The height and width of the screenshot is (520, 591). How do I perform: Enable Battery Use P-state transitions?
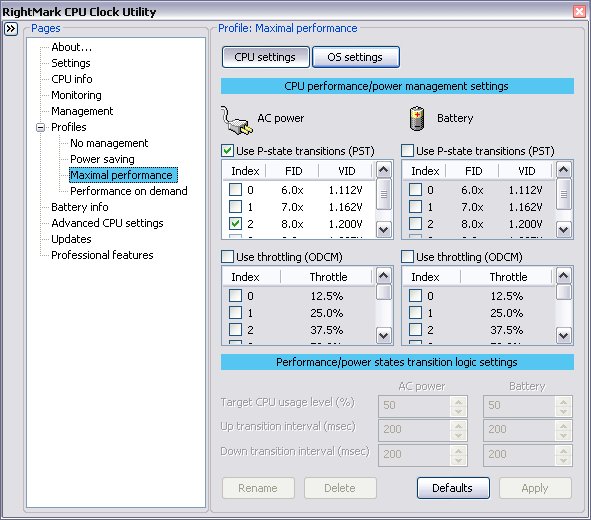pos(407,151)
